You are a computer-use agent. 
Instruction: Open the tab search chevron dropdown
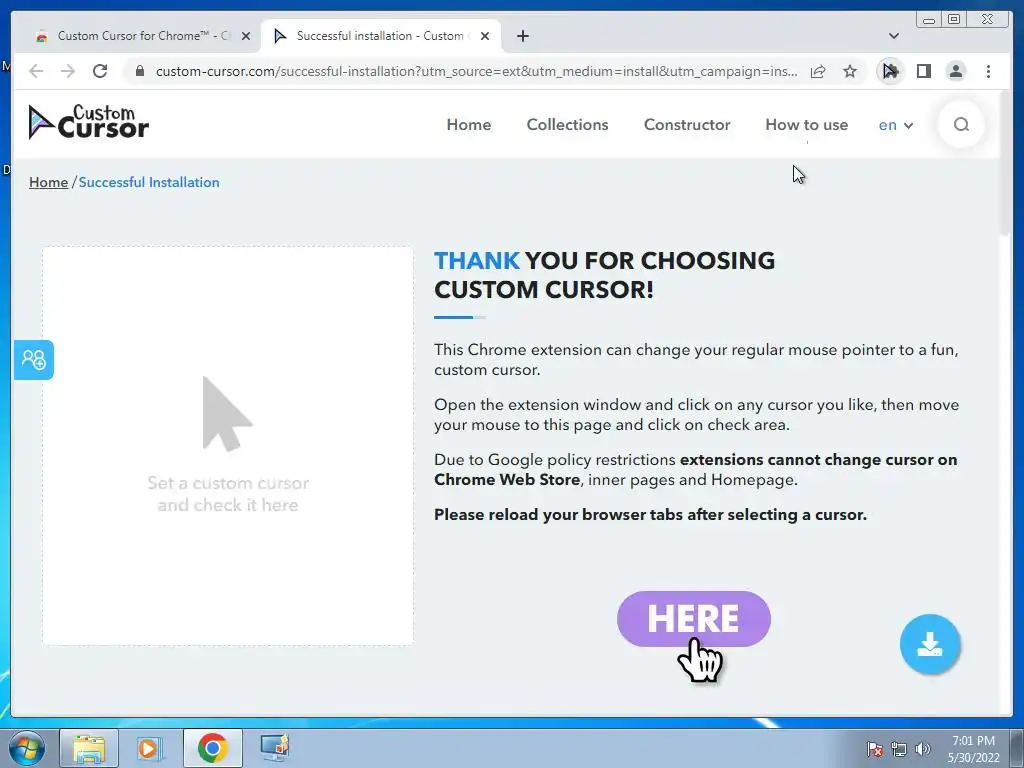point(893,36)
